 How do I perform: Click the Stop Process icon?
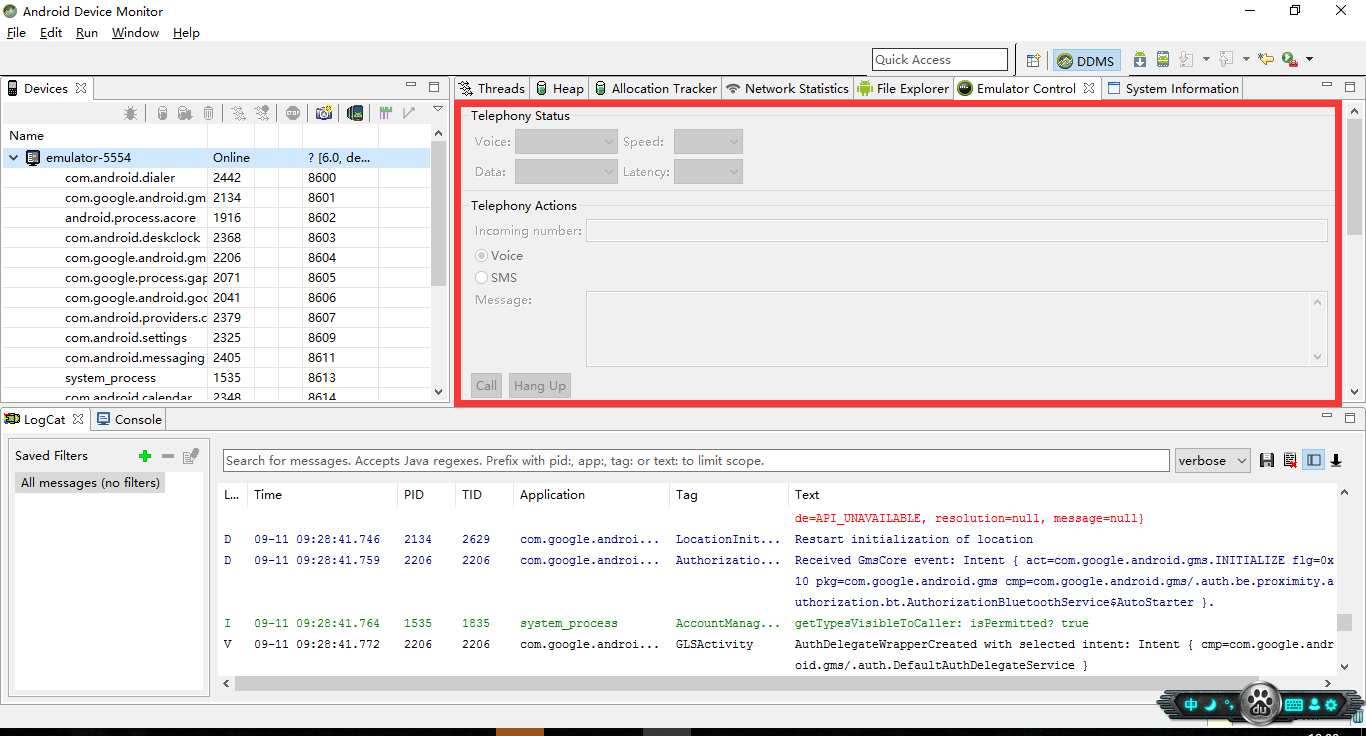tap(292, 114)
